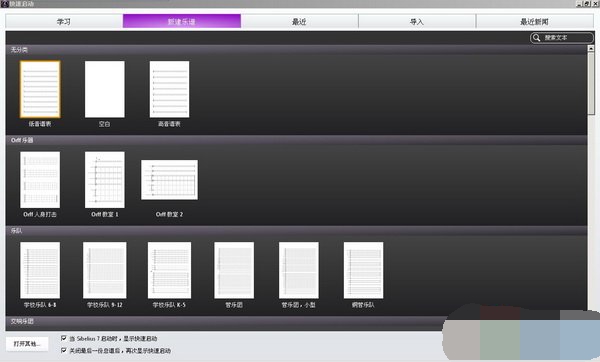This screenshot has height=362, width=600.
Task: Go to the 导入 (Import) tab
Action: point(417,21)
